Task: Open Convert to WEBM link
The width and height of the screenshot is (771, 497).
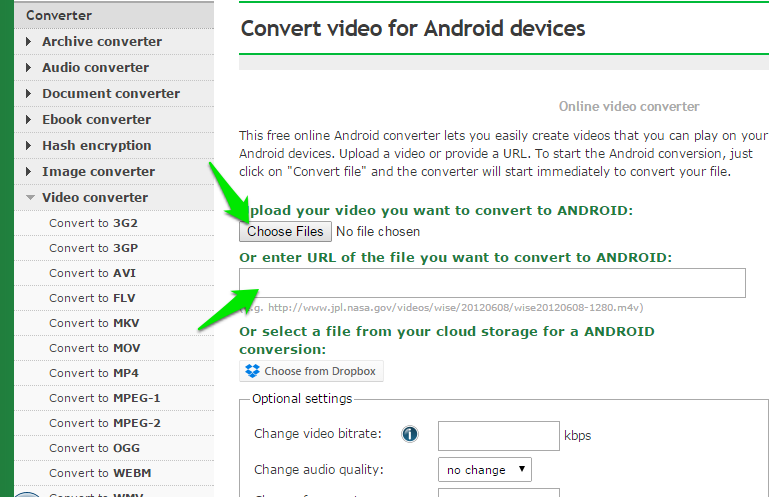Action: (x=100, y=473)
